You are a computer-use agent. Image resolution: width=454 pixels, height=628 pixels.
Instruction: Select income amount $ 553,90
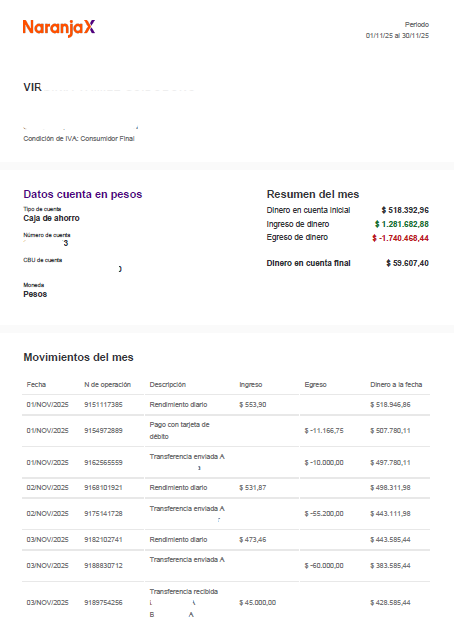pos(253,405)
